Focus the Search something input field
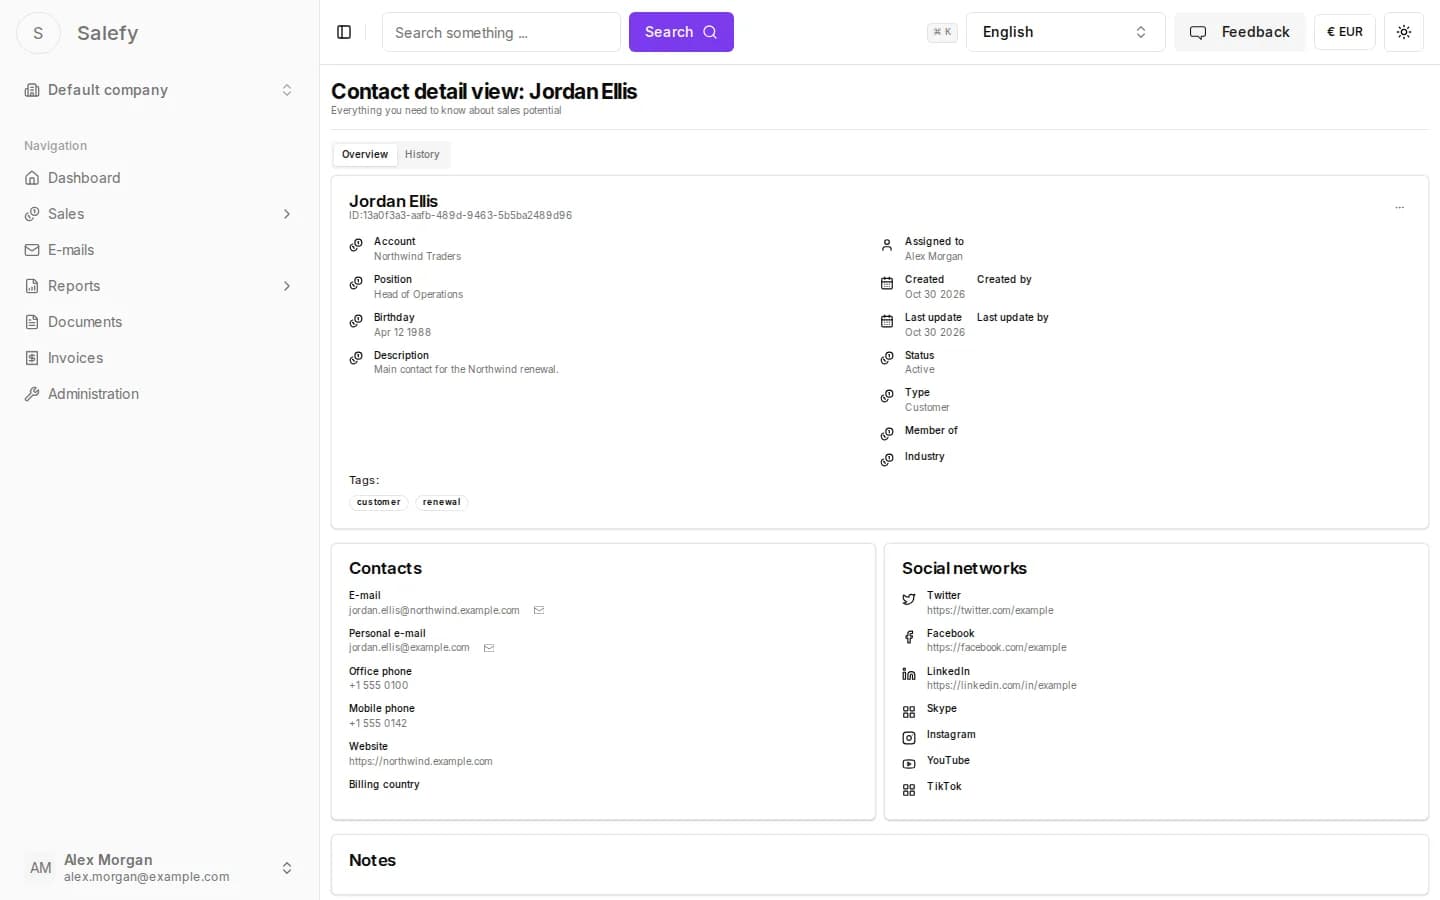1440x900 pixels. (x=501, y=32)
